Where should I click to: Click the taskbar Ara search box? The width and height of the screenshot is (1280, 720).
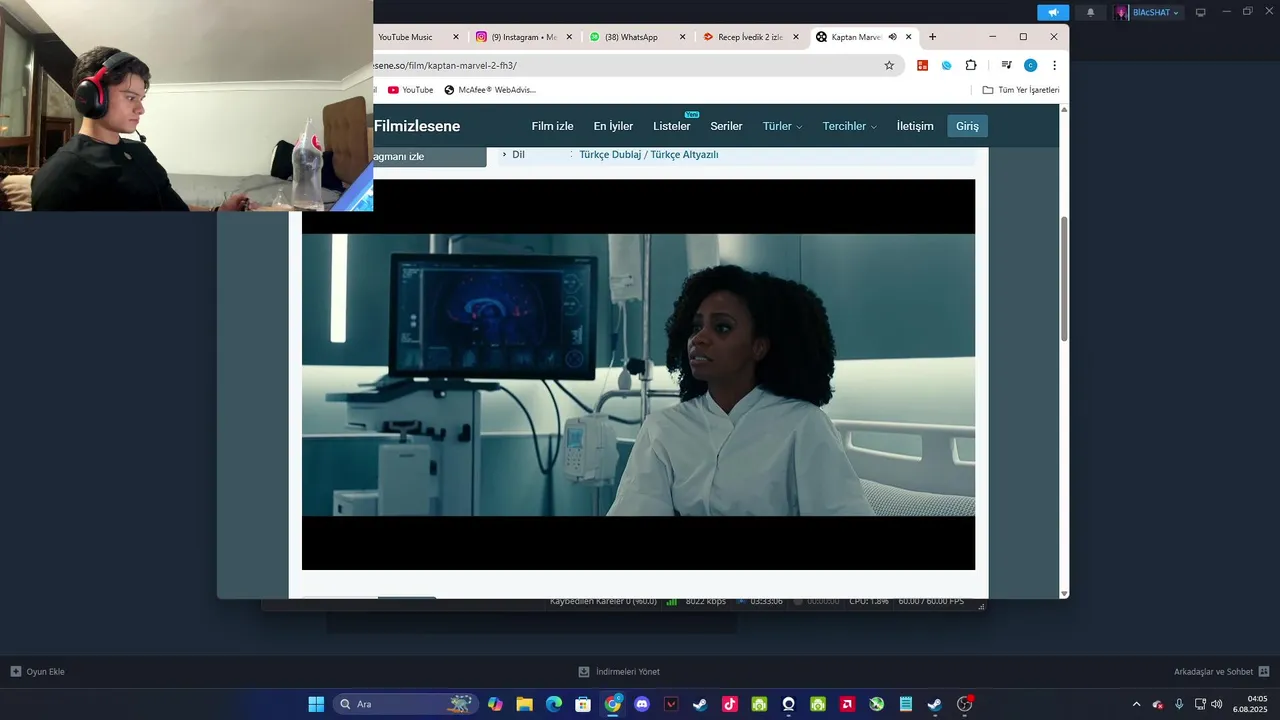[x=405, y=704]
